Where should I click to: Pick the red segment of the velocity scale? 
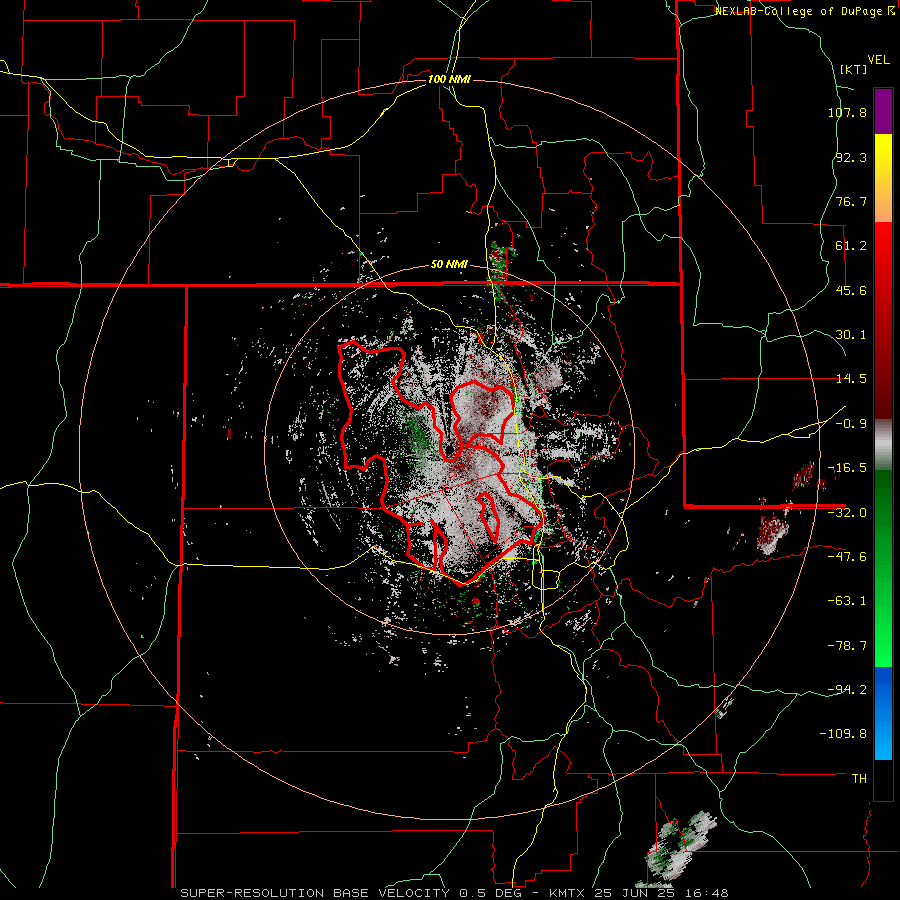point(883,320)
